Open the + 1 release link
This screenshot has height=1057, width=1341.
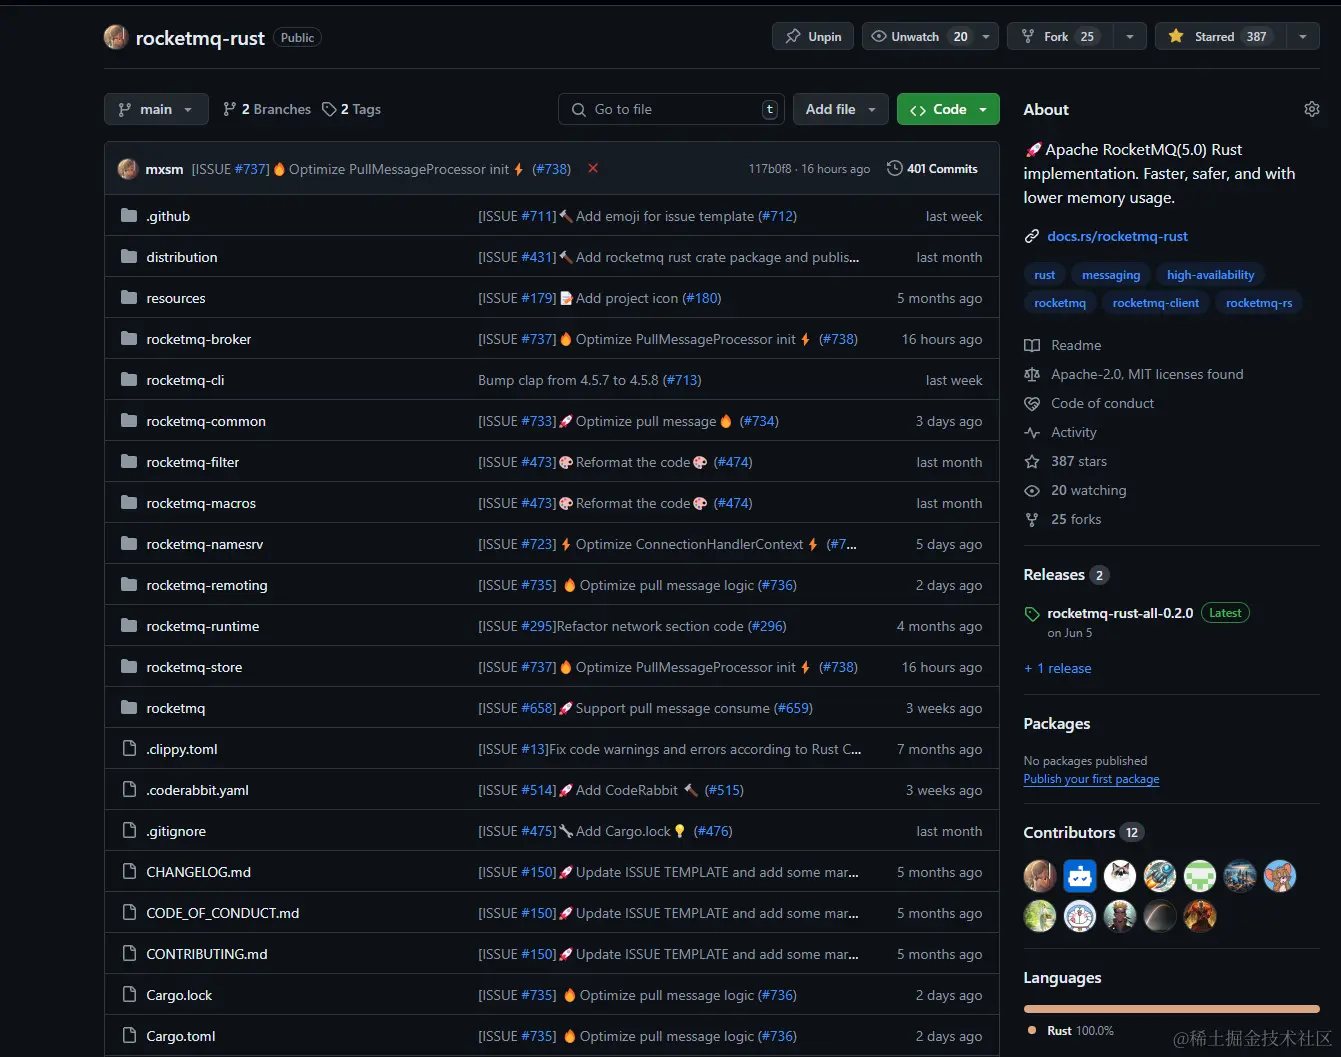click(1058, 668)
